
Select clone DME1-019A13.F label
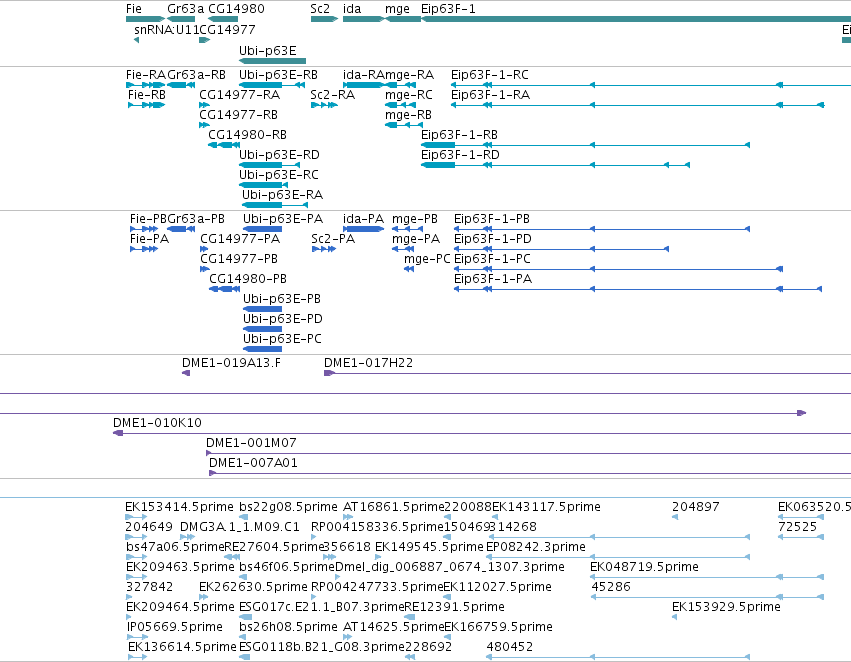pos(231,362)
